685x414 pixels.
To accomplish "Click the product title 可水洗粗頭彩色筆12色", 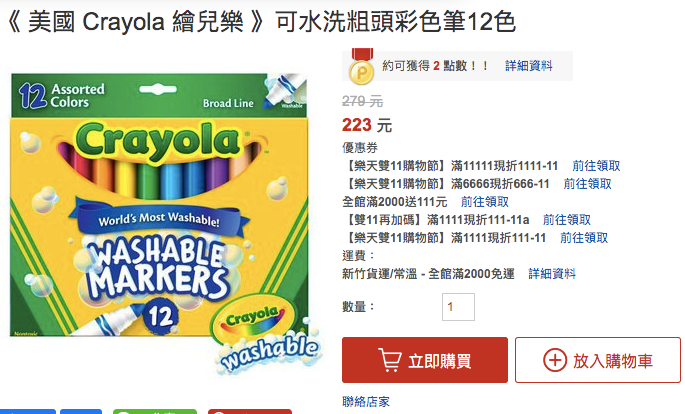I will pos(396,21).
